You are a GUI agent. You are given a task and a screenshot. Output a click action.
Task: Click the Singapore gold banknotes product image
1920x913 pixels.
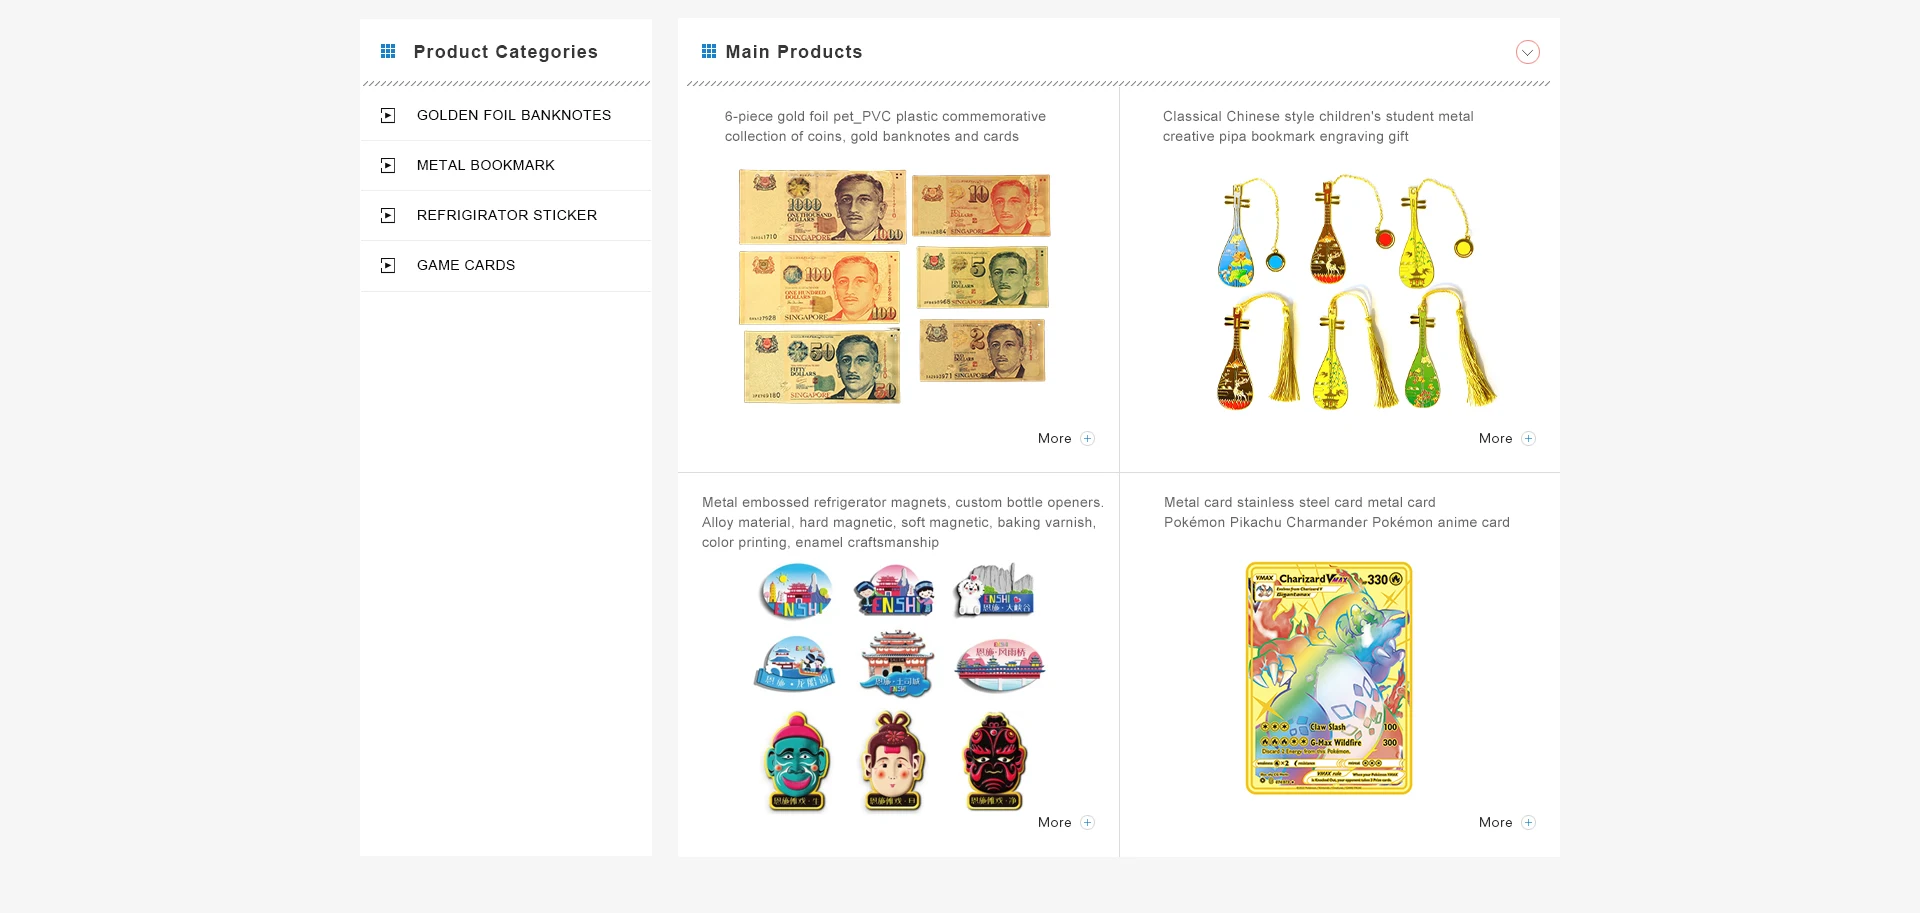[x=894, y=286]
